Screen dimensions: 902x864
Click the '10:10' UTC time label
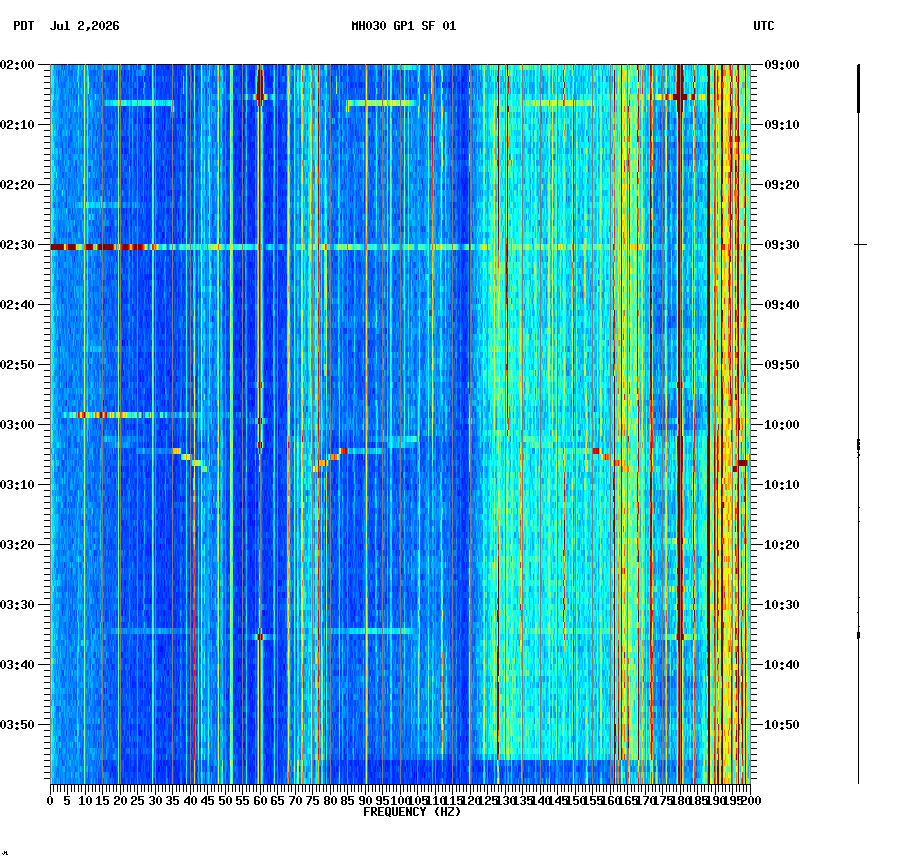pyautogui.click(x=782, y=484)
